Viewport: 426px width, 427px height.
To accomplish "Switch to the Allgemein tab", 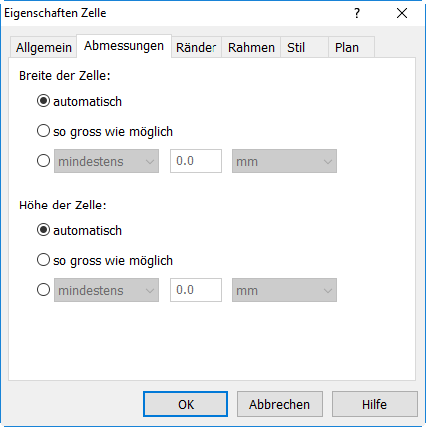I will pos(44,48).
